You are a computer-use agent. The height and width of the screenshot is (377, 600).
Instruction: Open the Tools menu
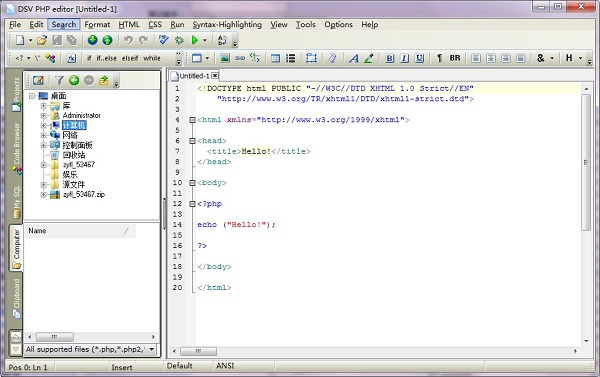306,24
